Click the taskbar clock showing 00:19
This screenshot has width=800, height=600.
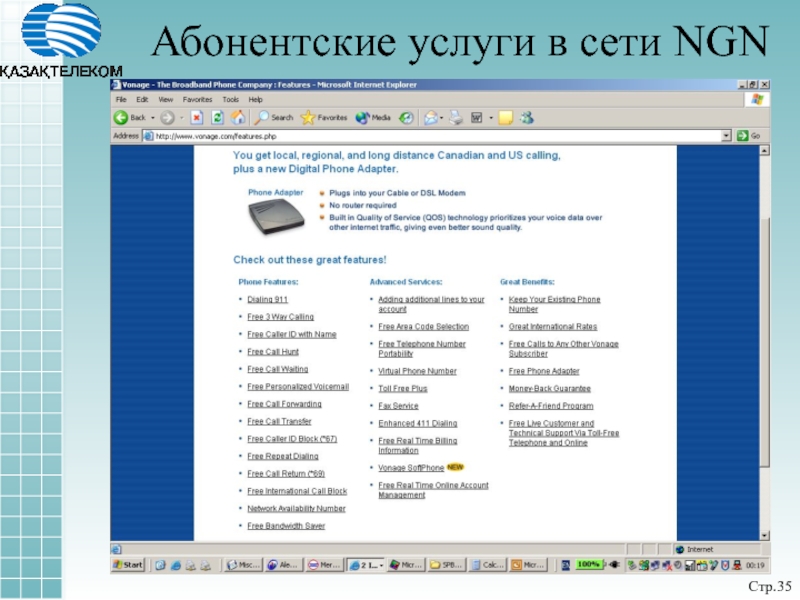tap(755, 565)
